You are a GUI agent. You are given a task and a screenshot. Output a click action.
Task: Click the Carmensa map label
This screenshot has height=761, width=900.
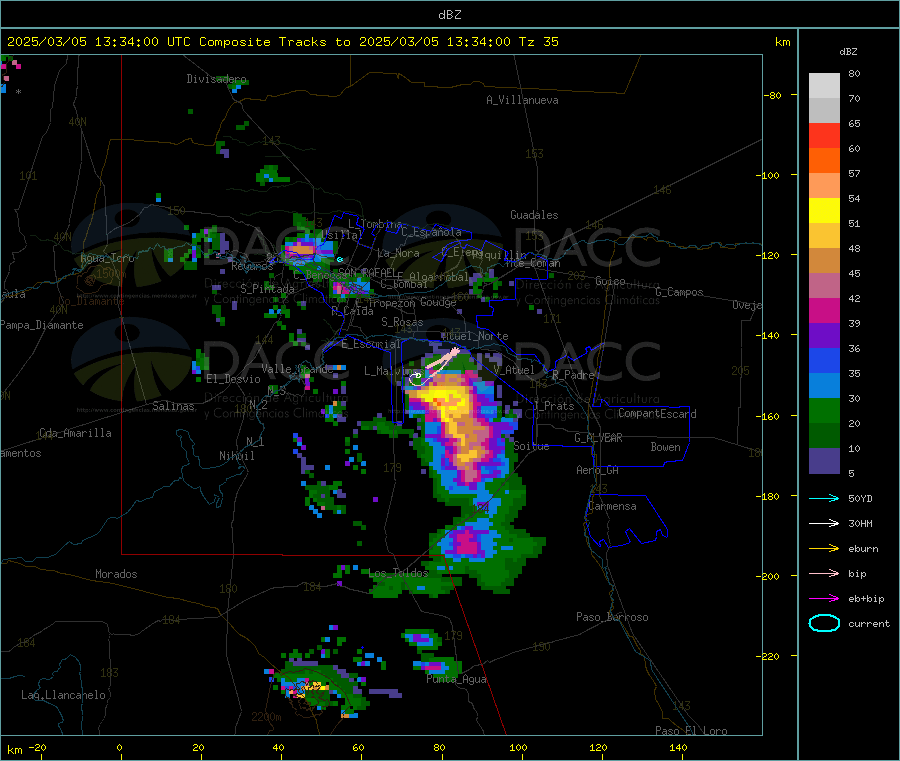pyautogui.click(x=612, y=506)
